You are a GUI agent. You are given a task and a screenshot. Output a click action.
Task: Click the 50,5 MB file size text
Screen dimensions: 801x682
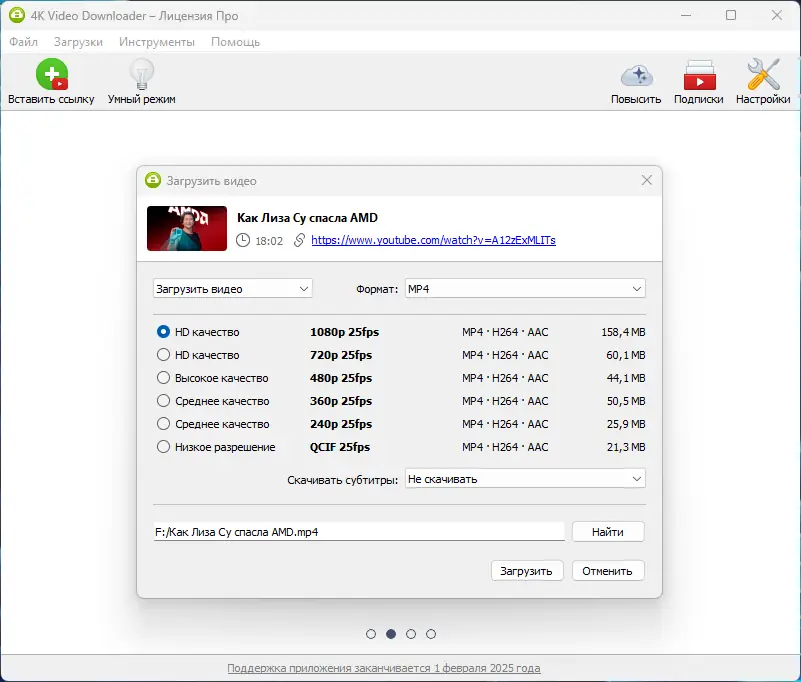tap(626, 401)
